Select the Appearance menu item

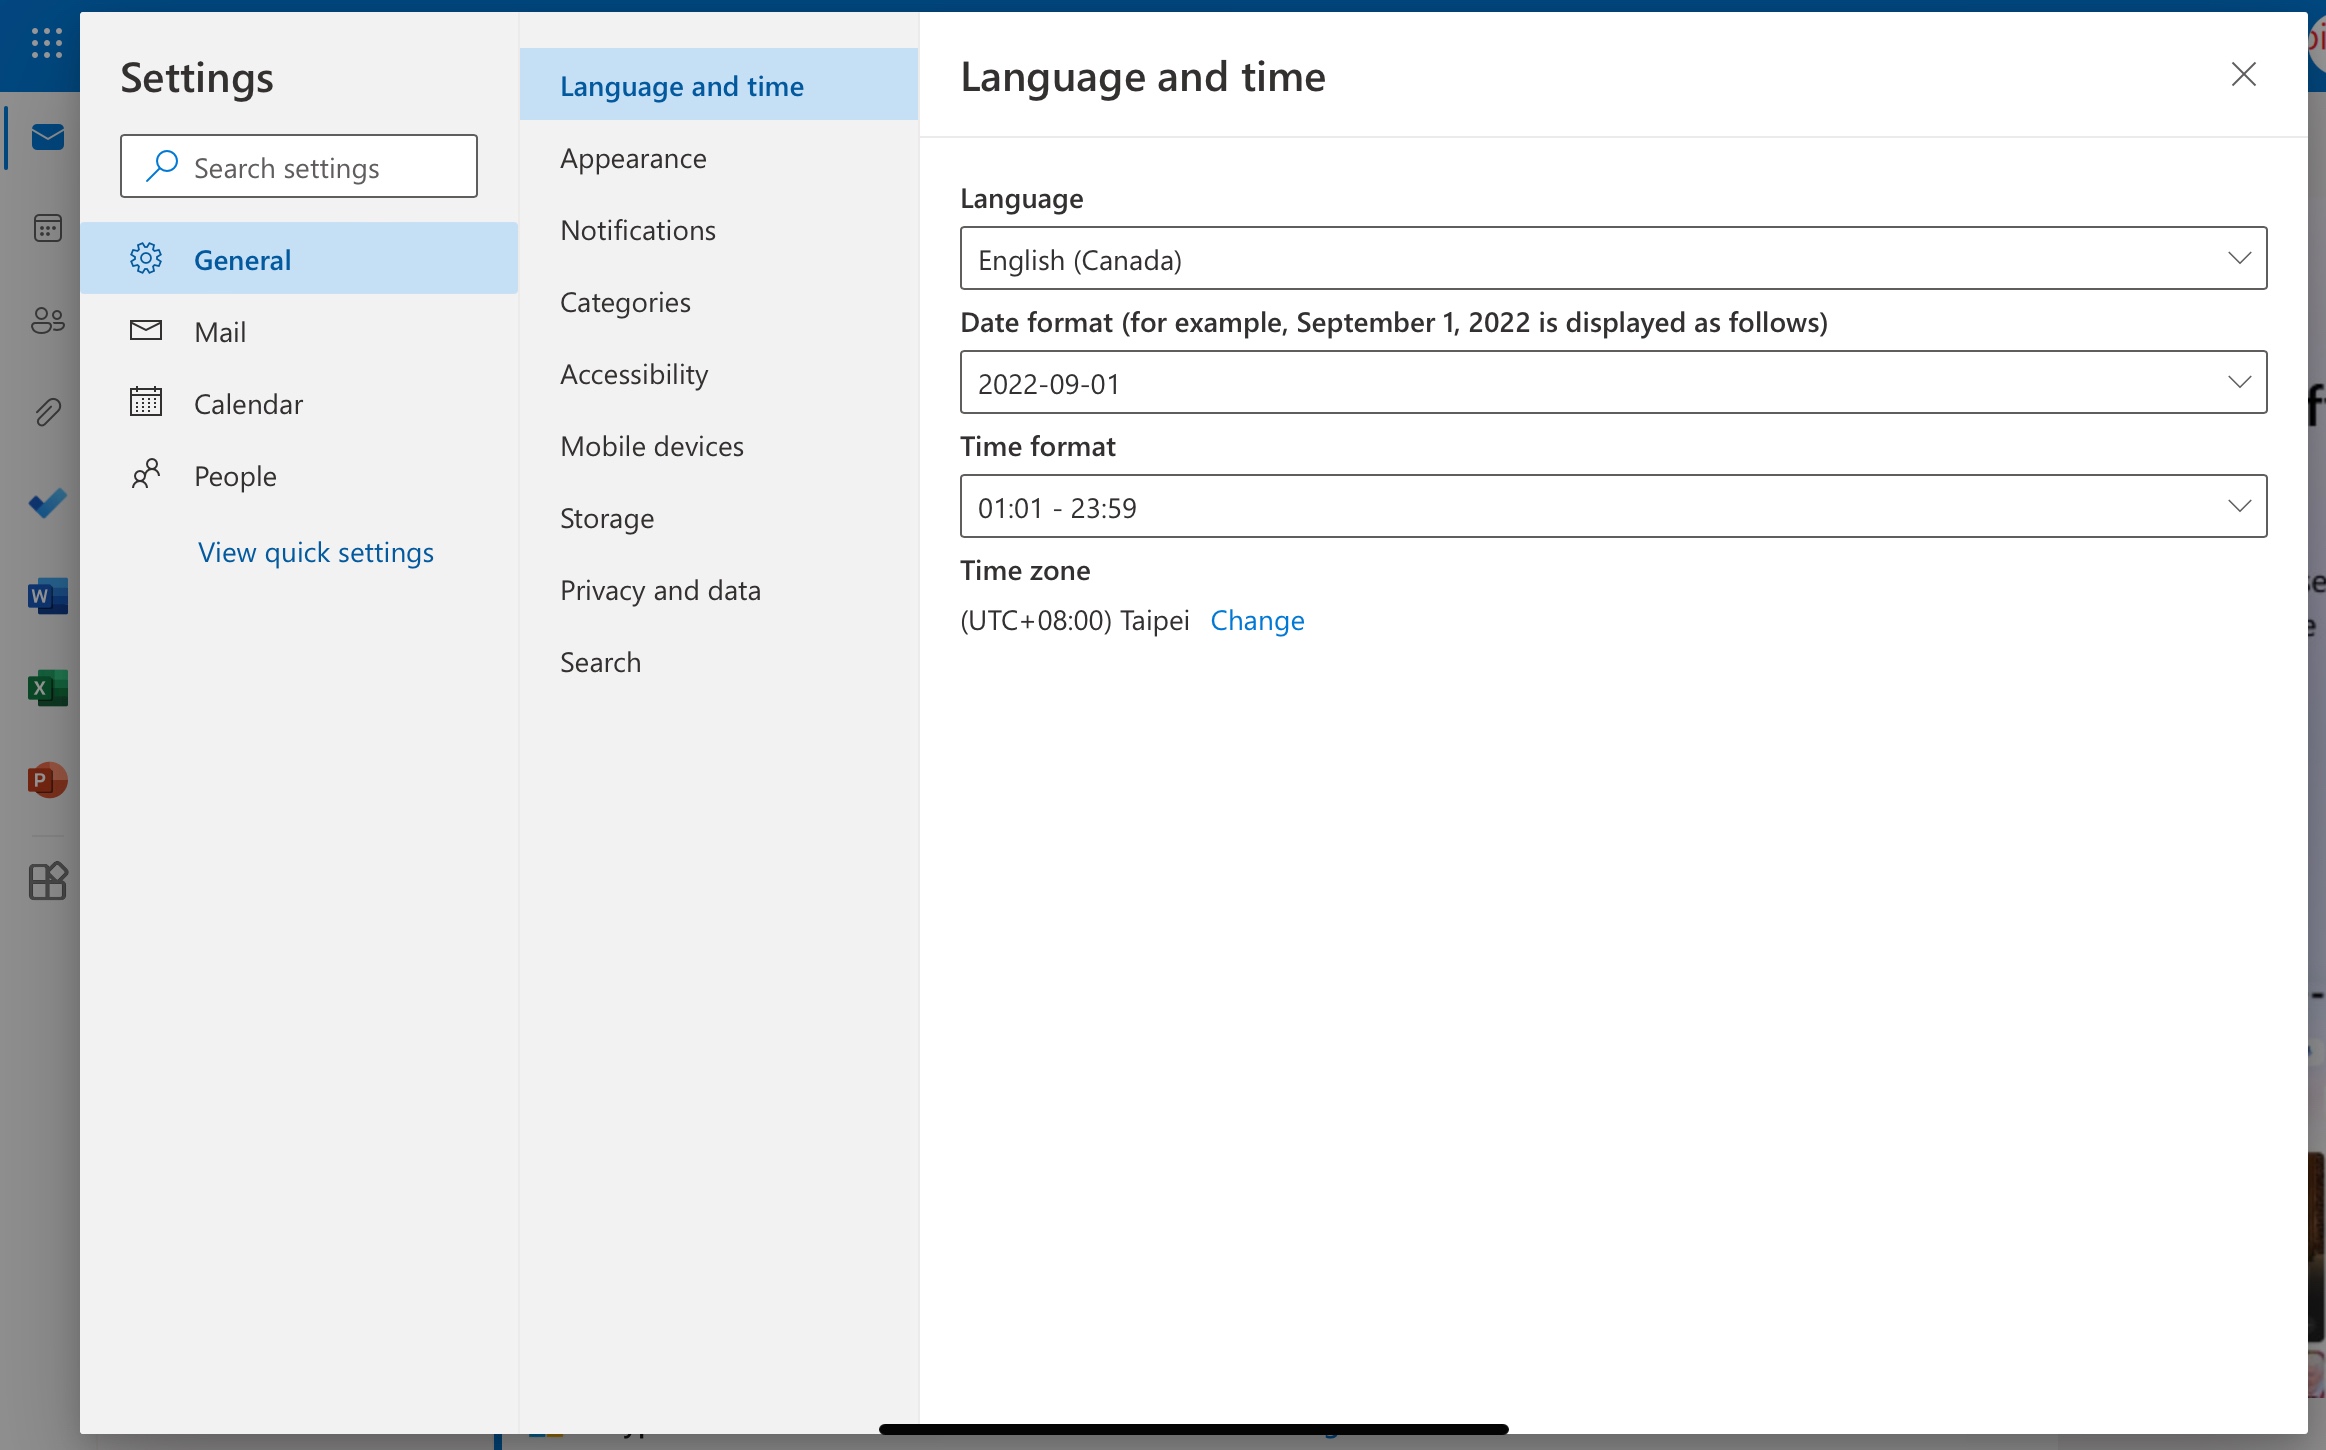click(633, 155)
